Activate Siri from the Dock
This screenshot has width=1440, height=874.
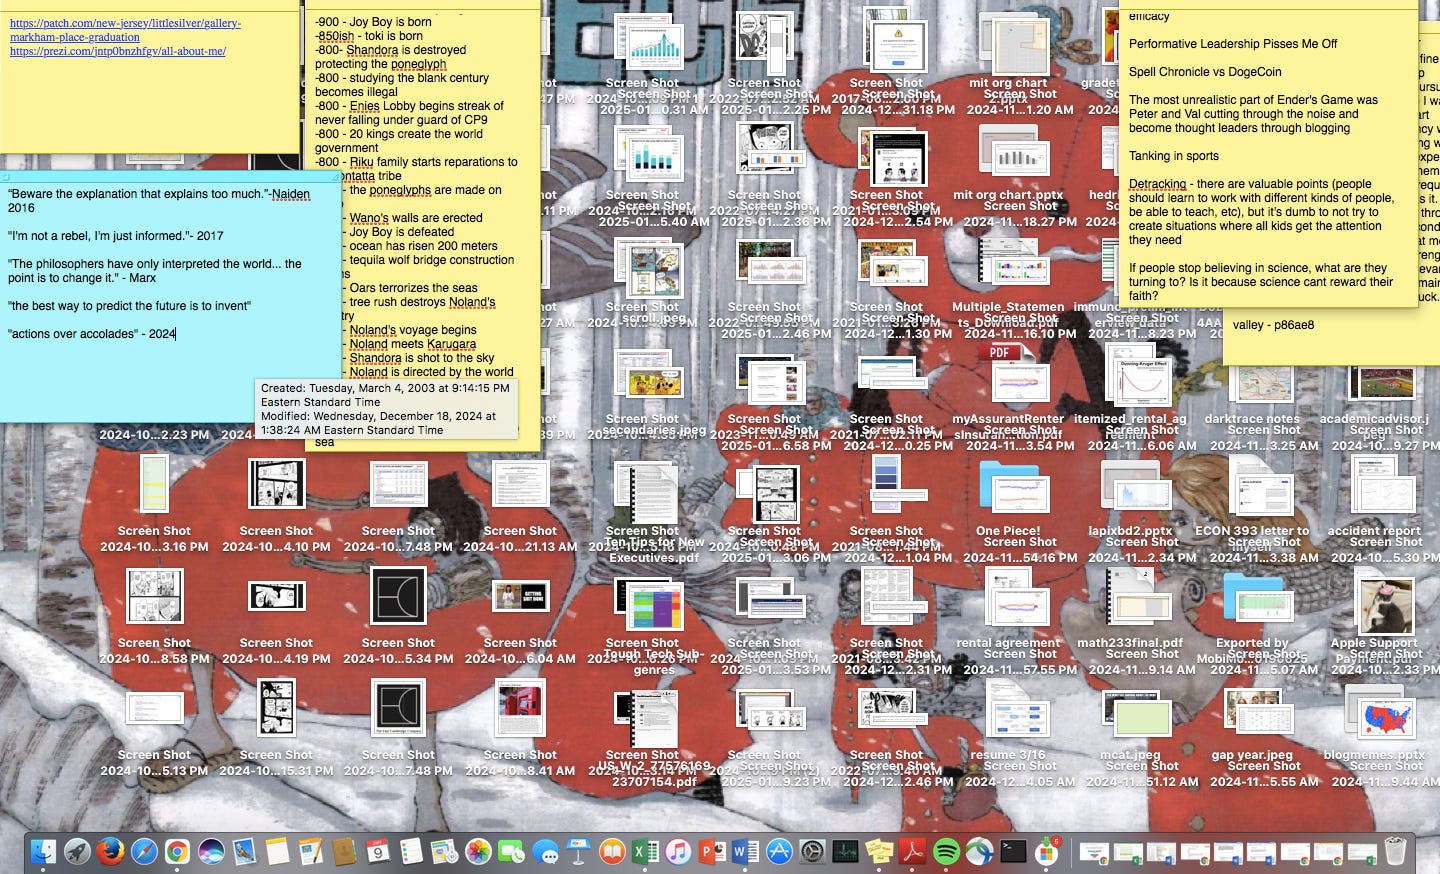211,852
